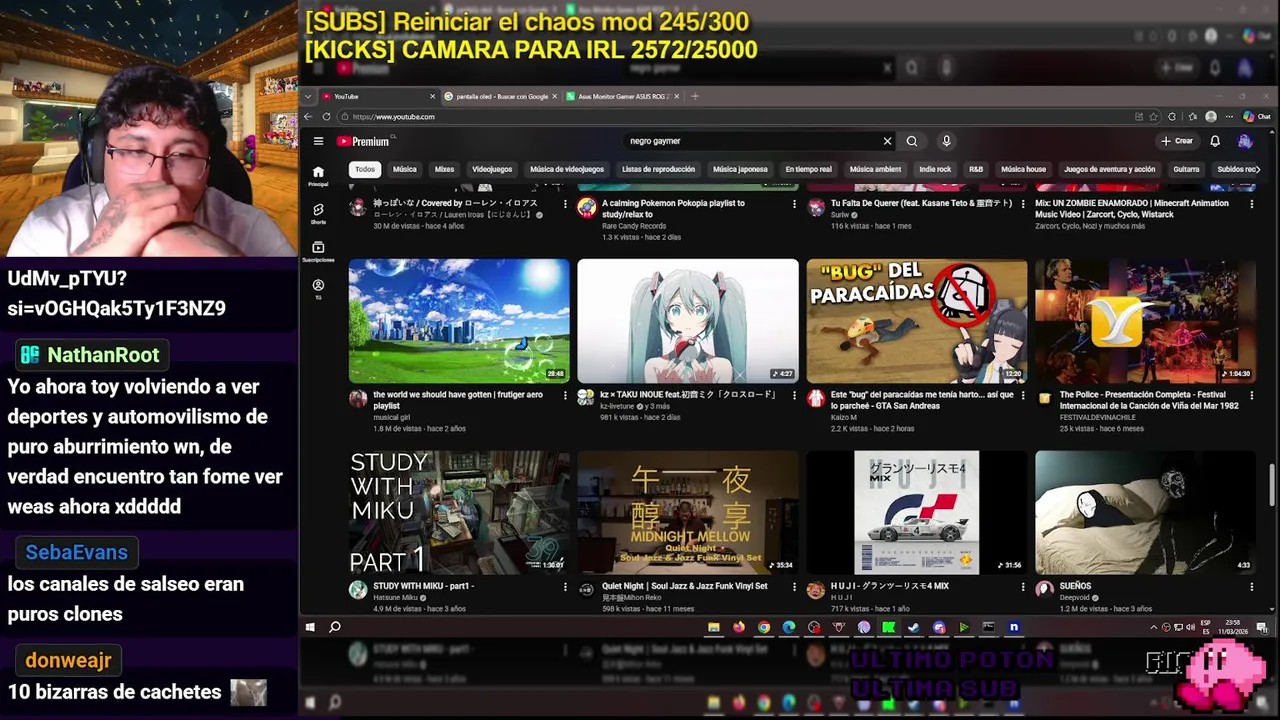Open Firefox from the taskbar
This screenshot has height=720, width=1280.
739,627
